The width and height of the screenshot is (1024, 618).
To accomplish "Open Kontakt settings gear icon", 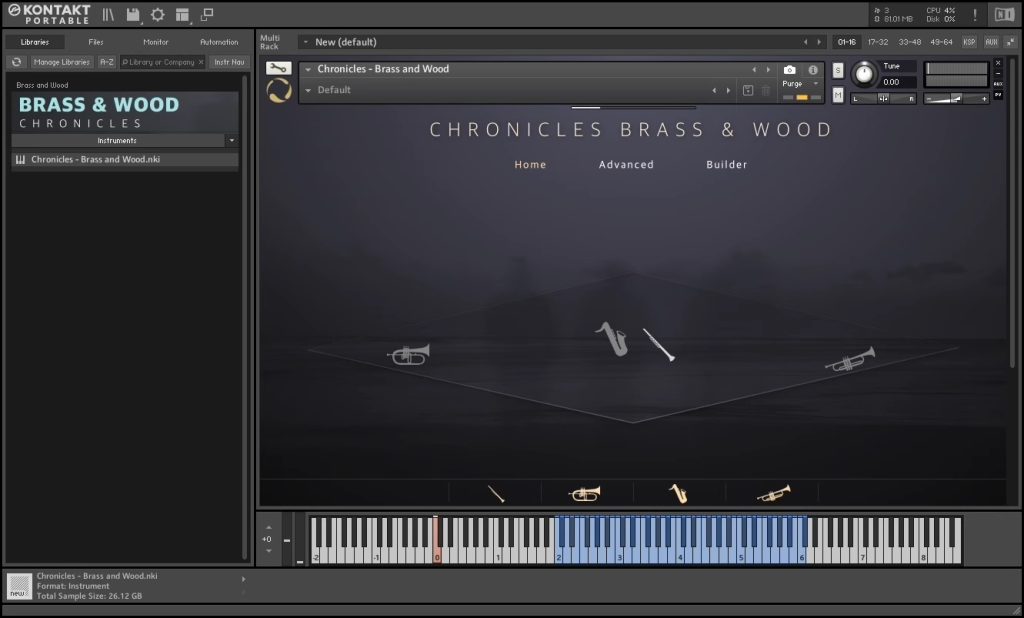I will coord(157,14).
